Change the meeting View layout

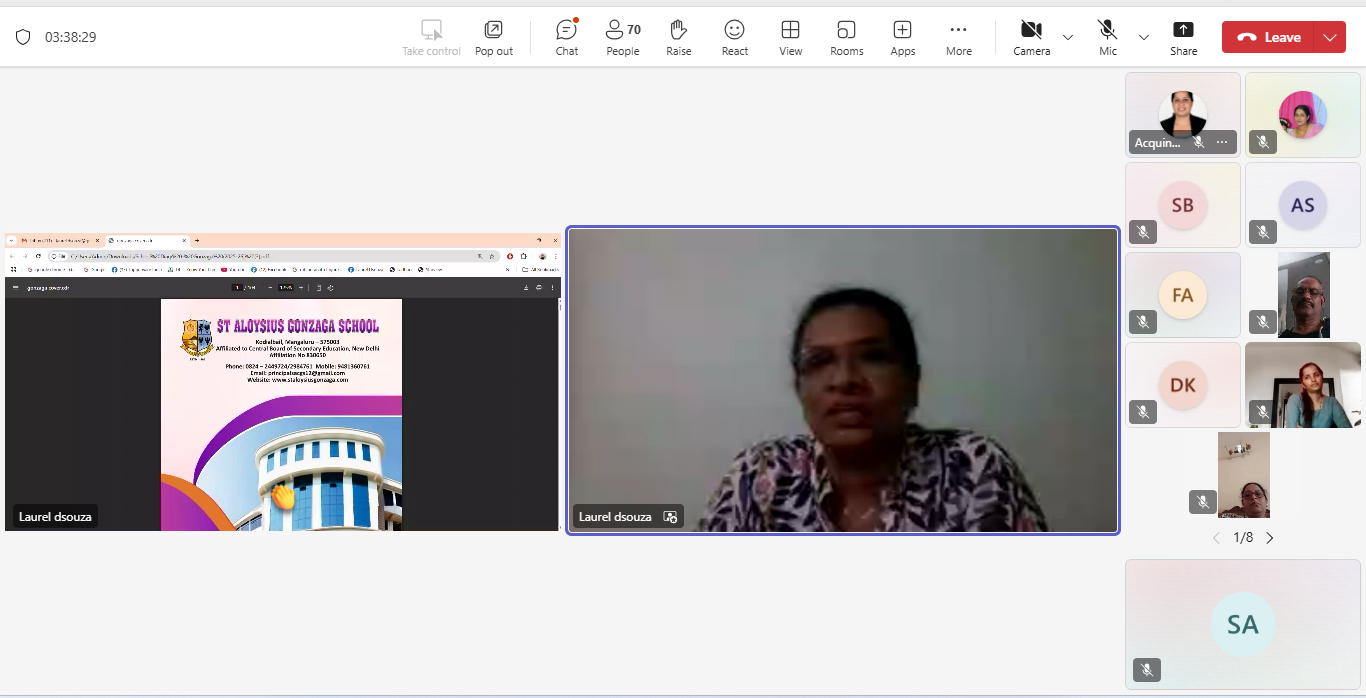point(791,37)
